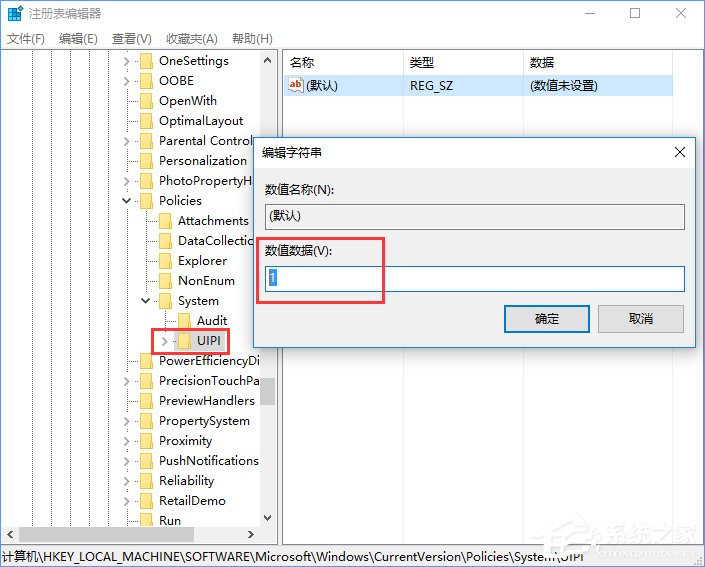Viewport: 705px width, 567px height.
Task: Click the Registry Editor title bar icon
Action: click(x=15, y=13)
